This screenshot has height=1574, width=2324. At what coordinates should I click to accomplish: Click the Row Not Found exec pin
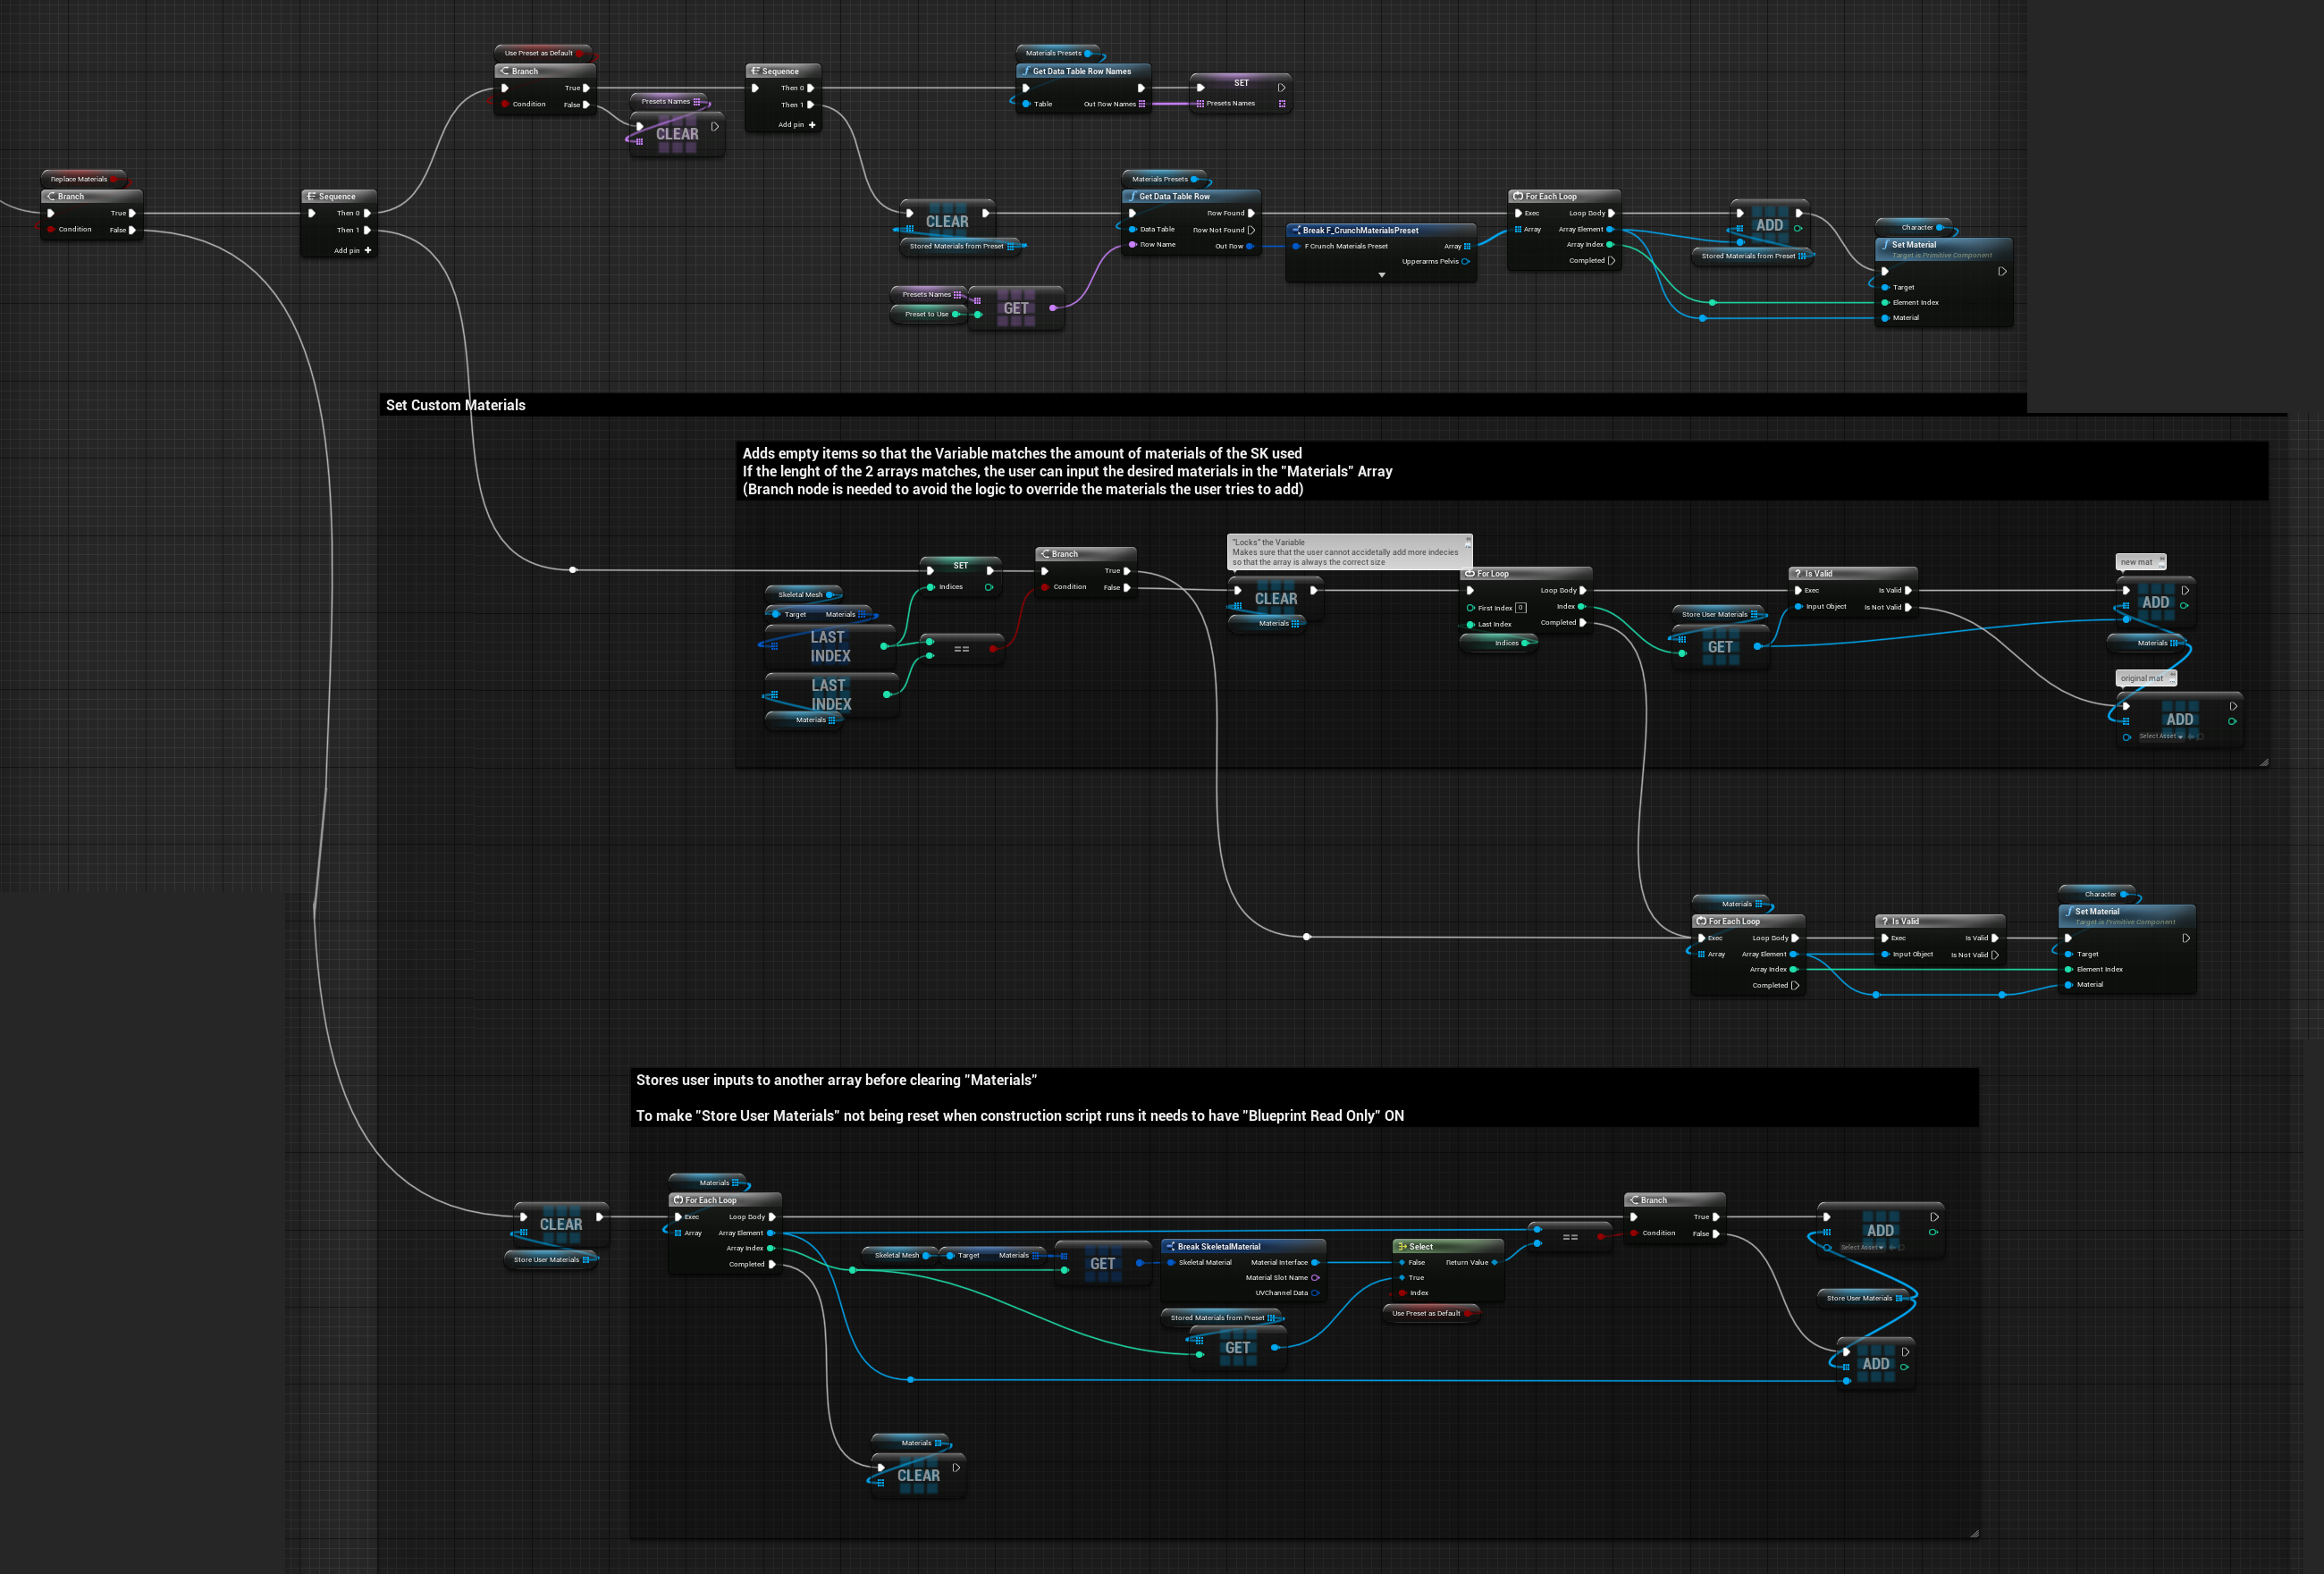click(1251, 230)
